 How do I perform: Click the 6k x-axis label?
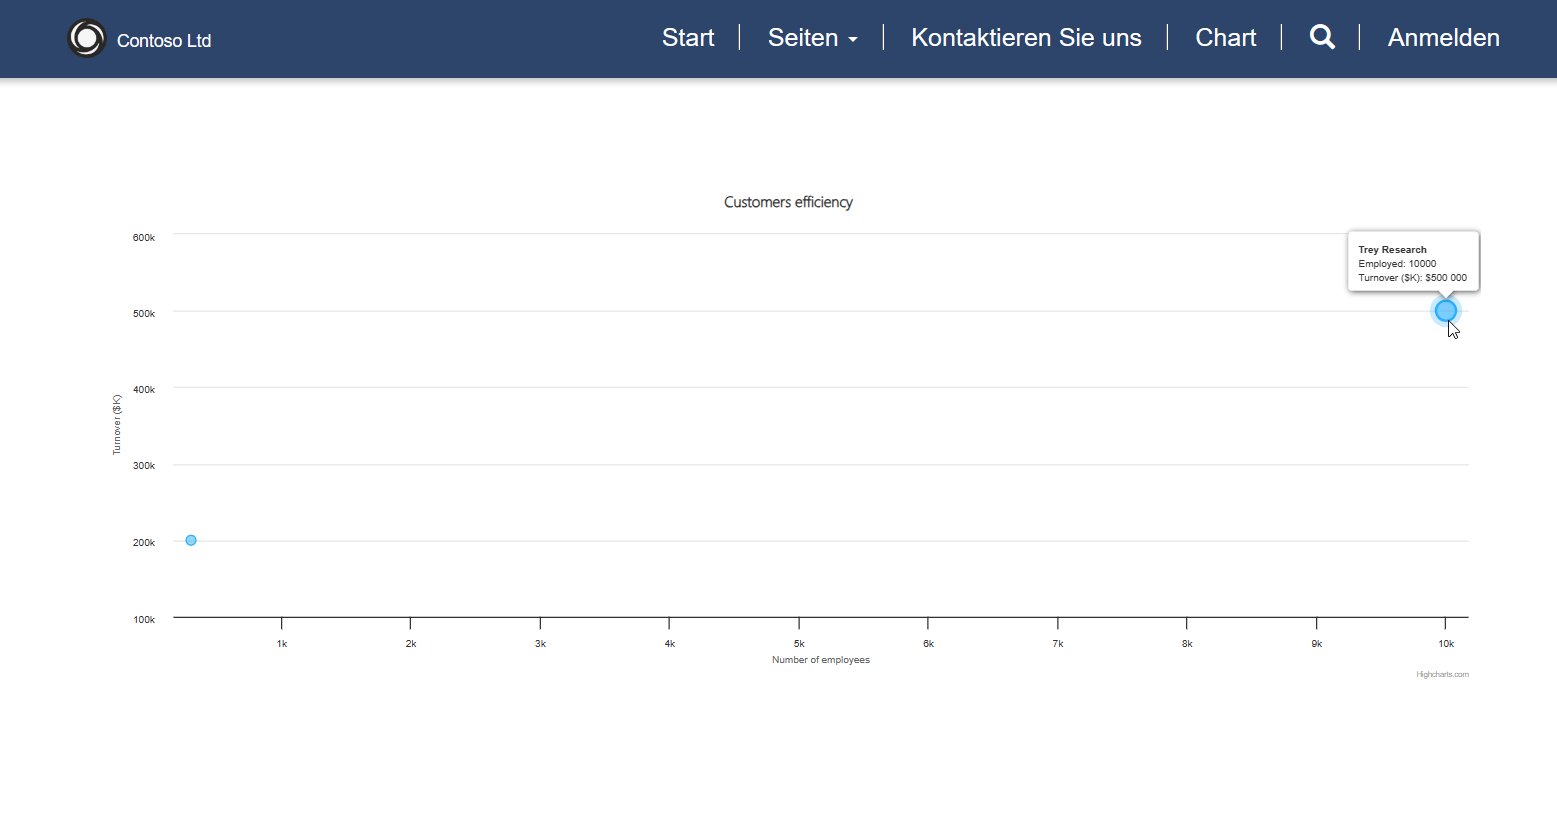click(x=928, y=644)
